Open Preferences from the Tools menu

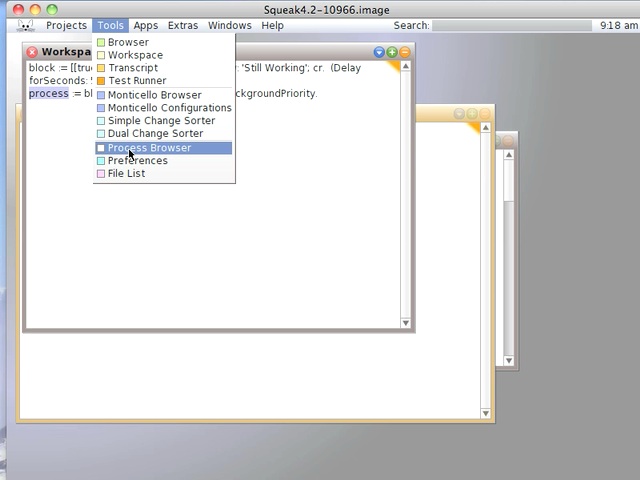pyautogui.click(x=164, y=160)
